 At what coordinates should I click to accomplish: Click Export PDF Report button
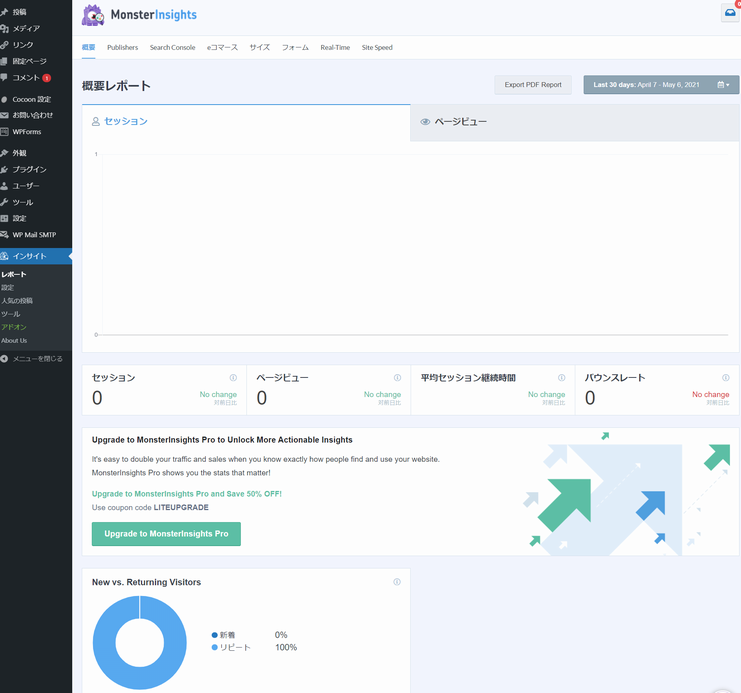tap(533, 85)
